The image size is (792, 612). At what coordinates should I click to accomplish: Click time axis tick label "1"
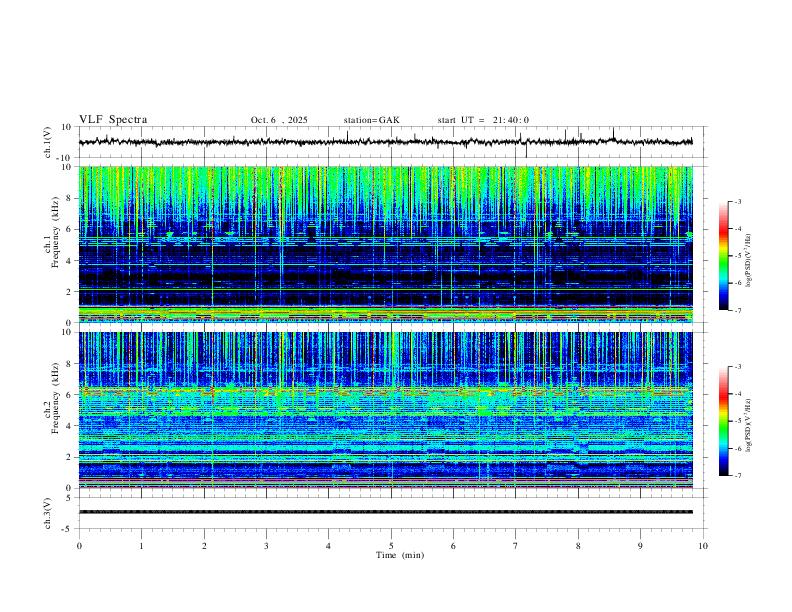[141, 546]
